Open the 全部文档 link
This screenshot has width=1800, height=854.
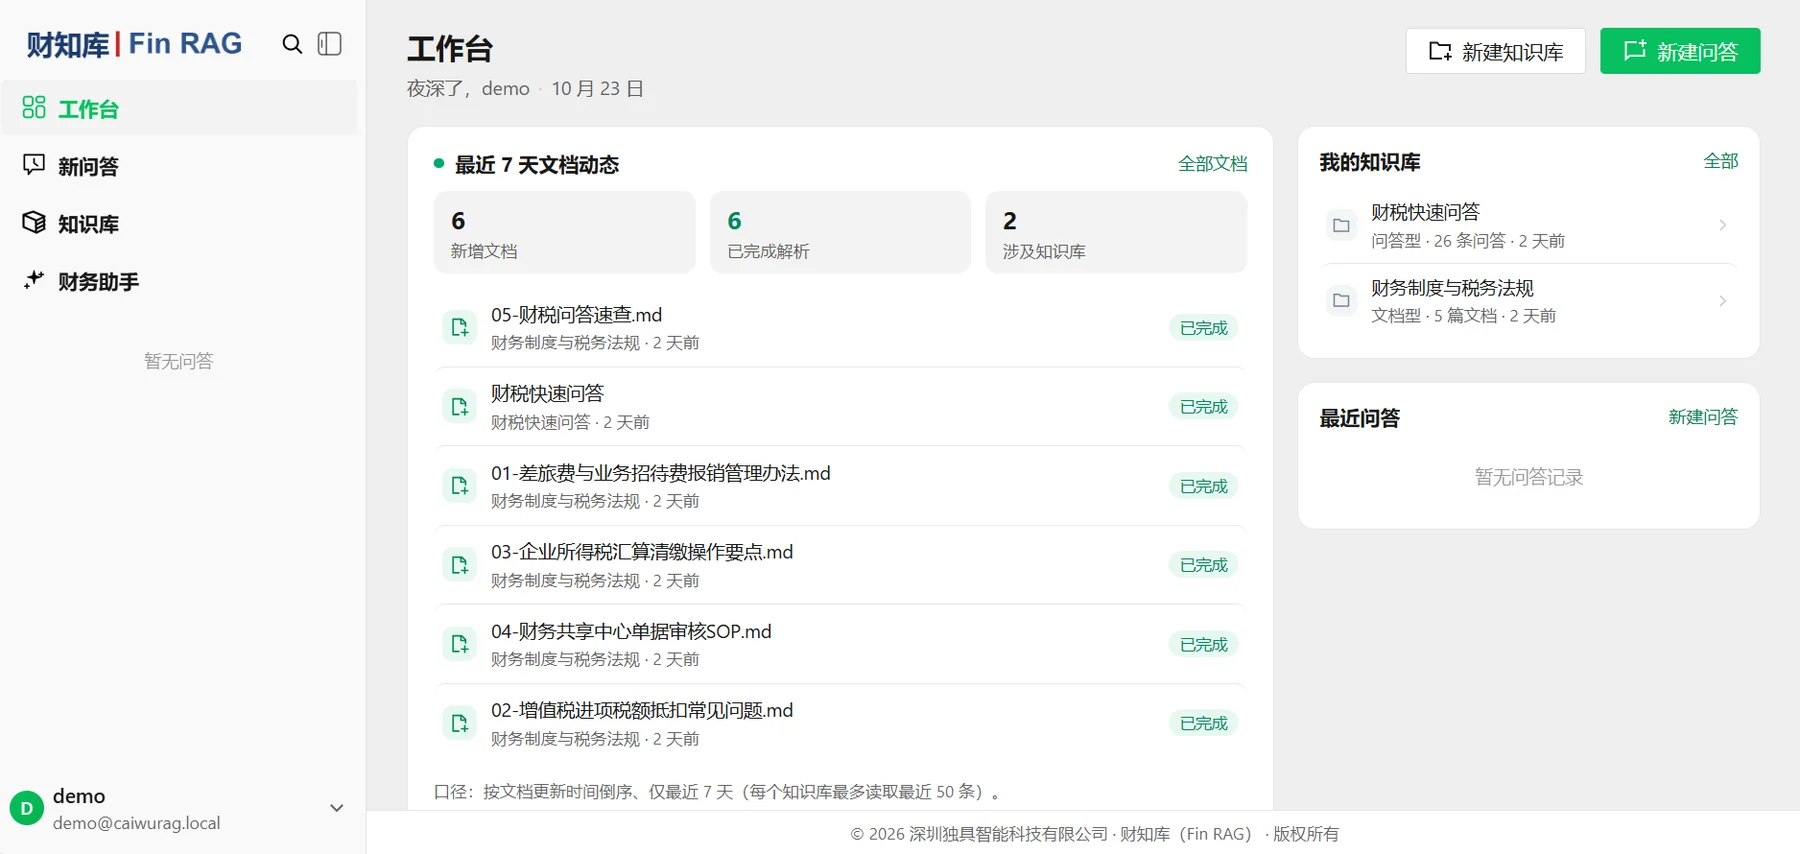pos(1212,164)
